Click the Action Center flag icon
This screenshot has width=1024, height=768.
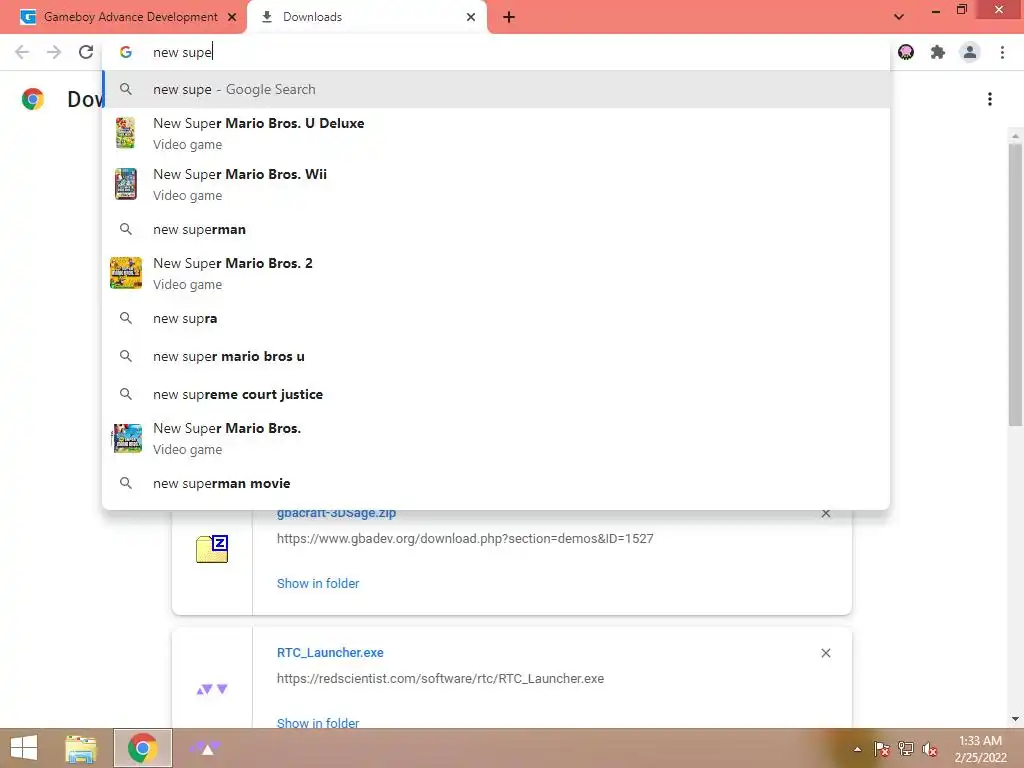882,748
